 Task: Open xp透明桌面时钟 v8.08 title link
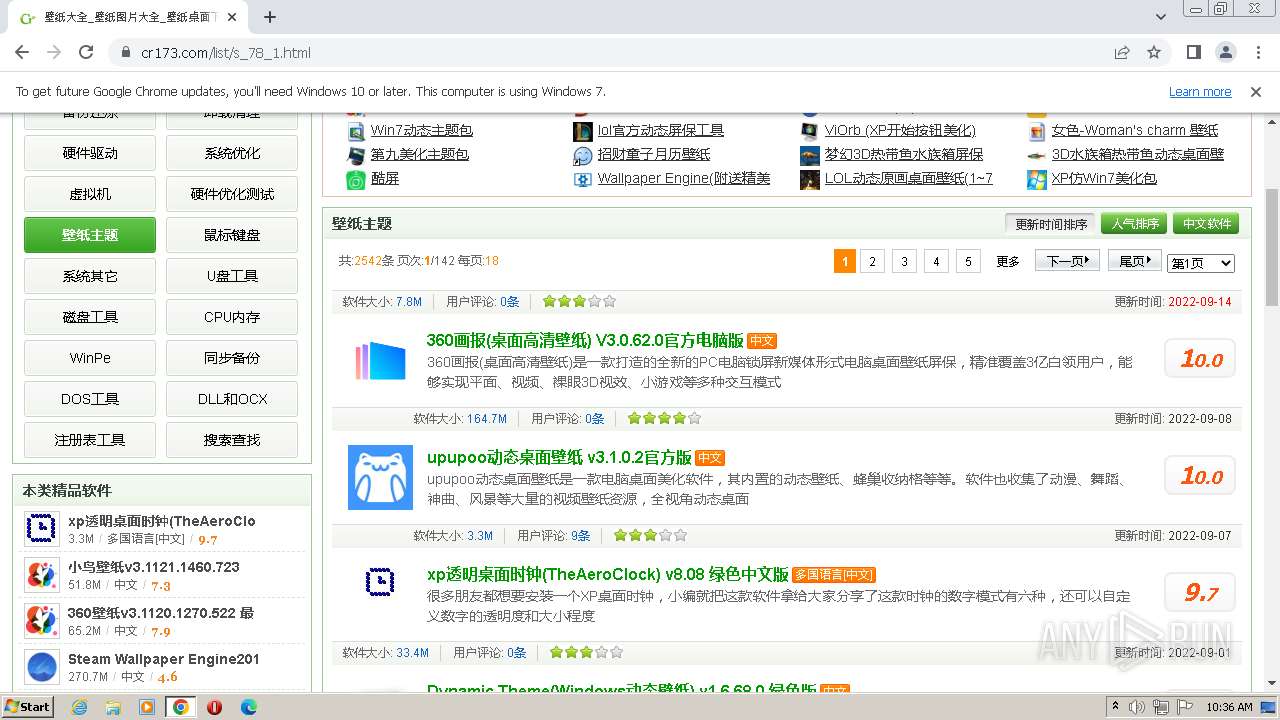608,574
